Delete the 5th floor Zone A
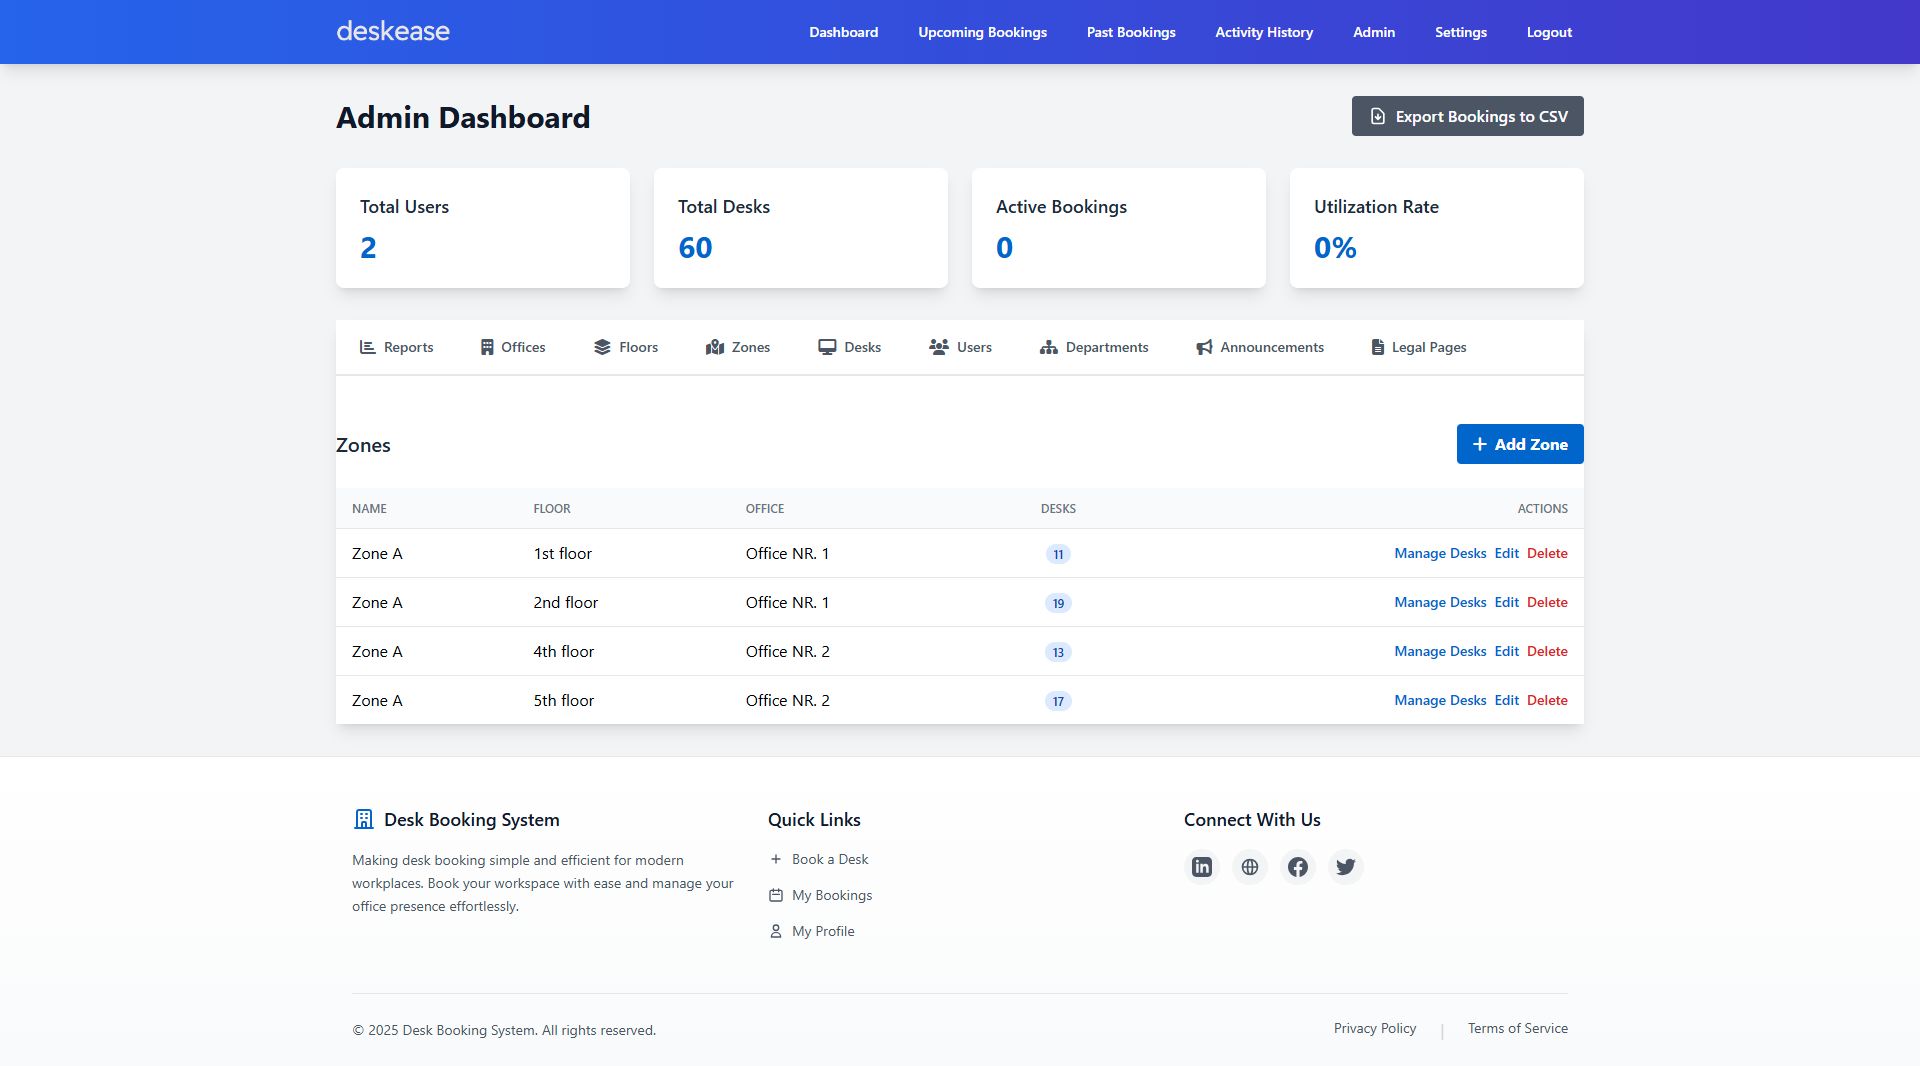The image size is (1920, 1066). point(1546,700)
